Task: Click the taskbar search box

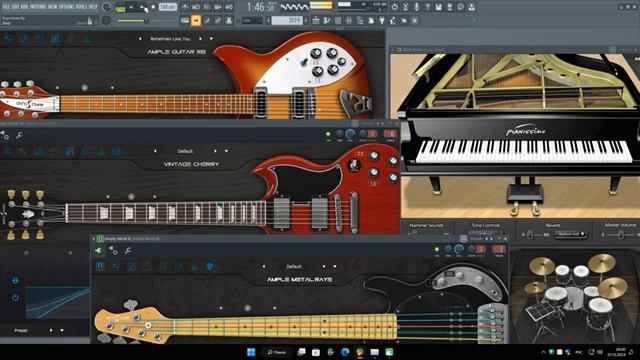Action: tap(277, 352)
